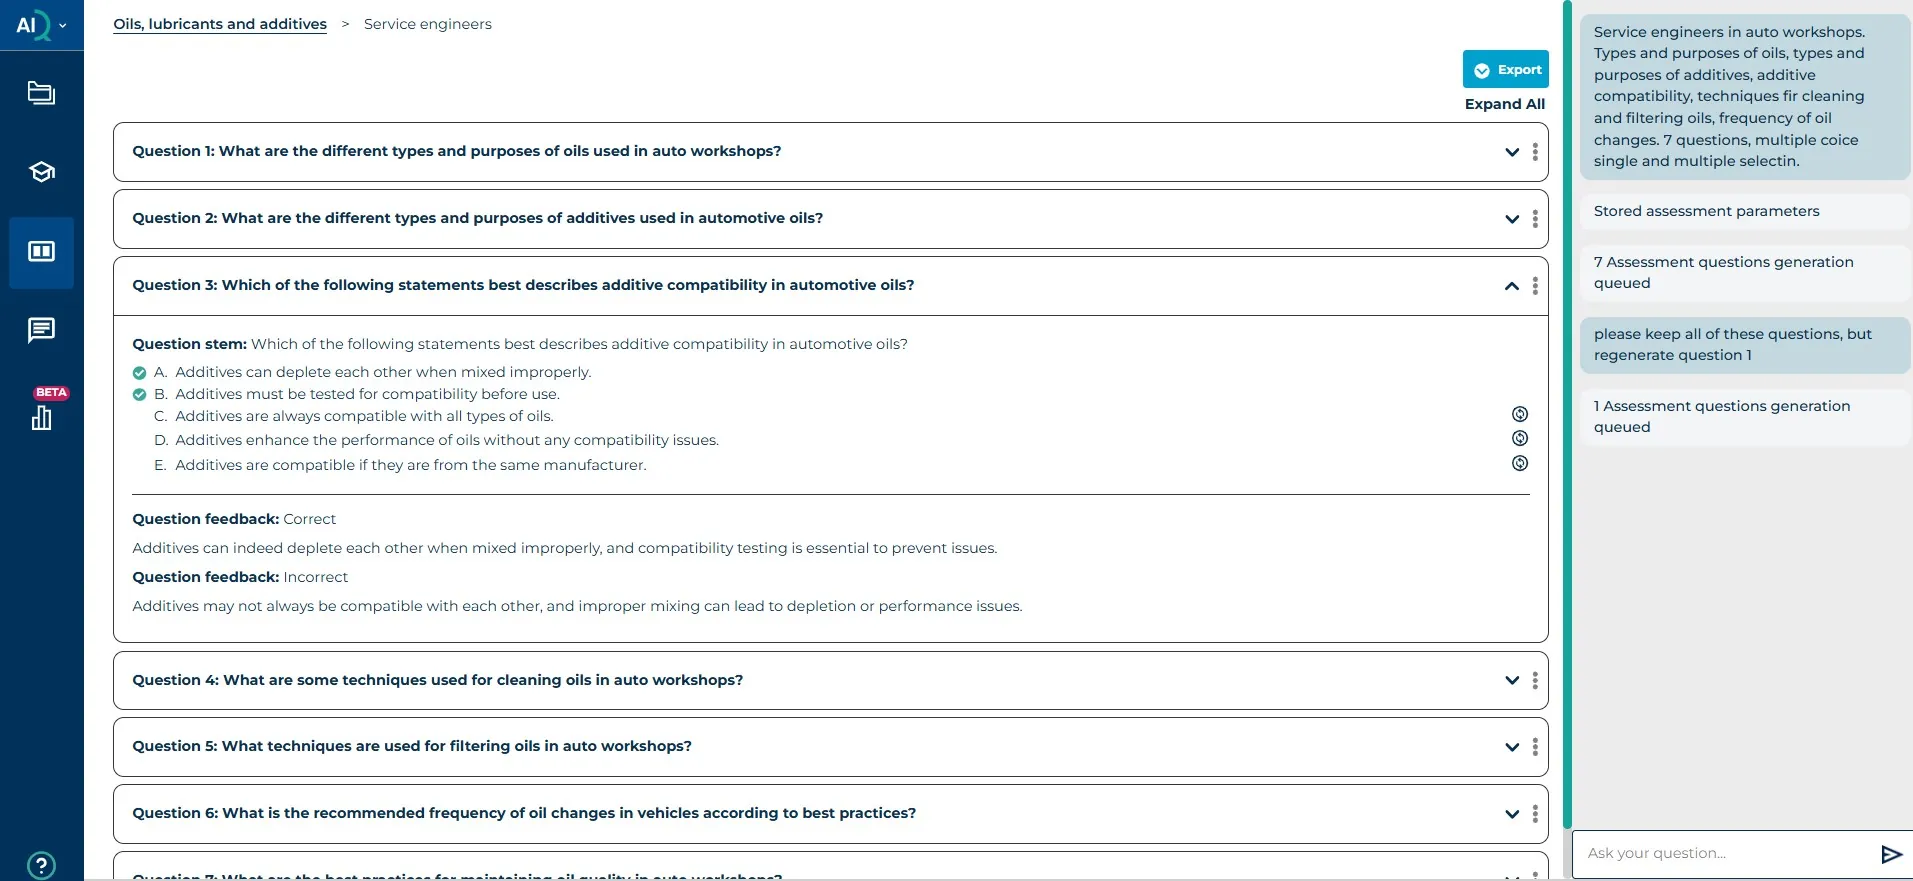Viewport: 1913px width, 881px height.
Task: Collapse Question 3 using its chevron
Action: 1511,286
